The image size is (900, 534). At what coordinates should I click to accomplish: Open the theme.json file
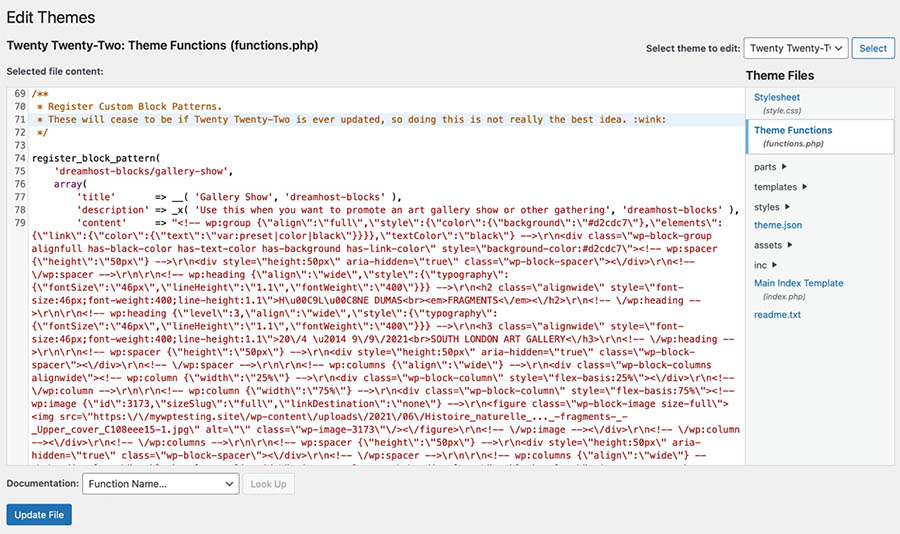coord(778,226)
